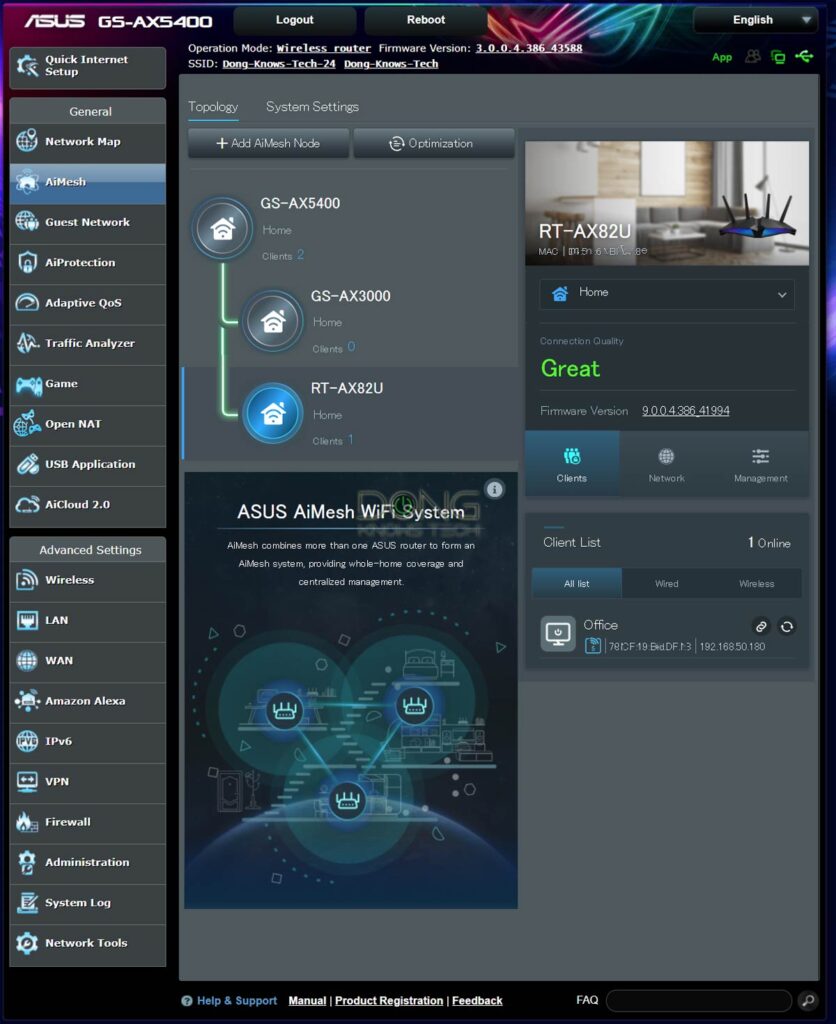Open the English language dropdown

point(756,20)
